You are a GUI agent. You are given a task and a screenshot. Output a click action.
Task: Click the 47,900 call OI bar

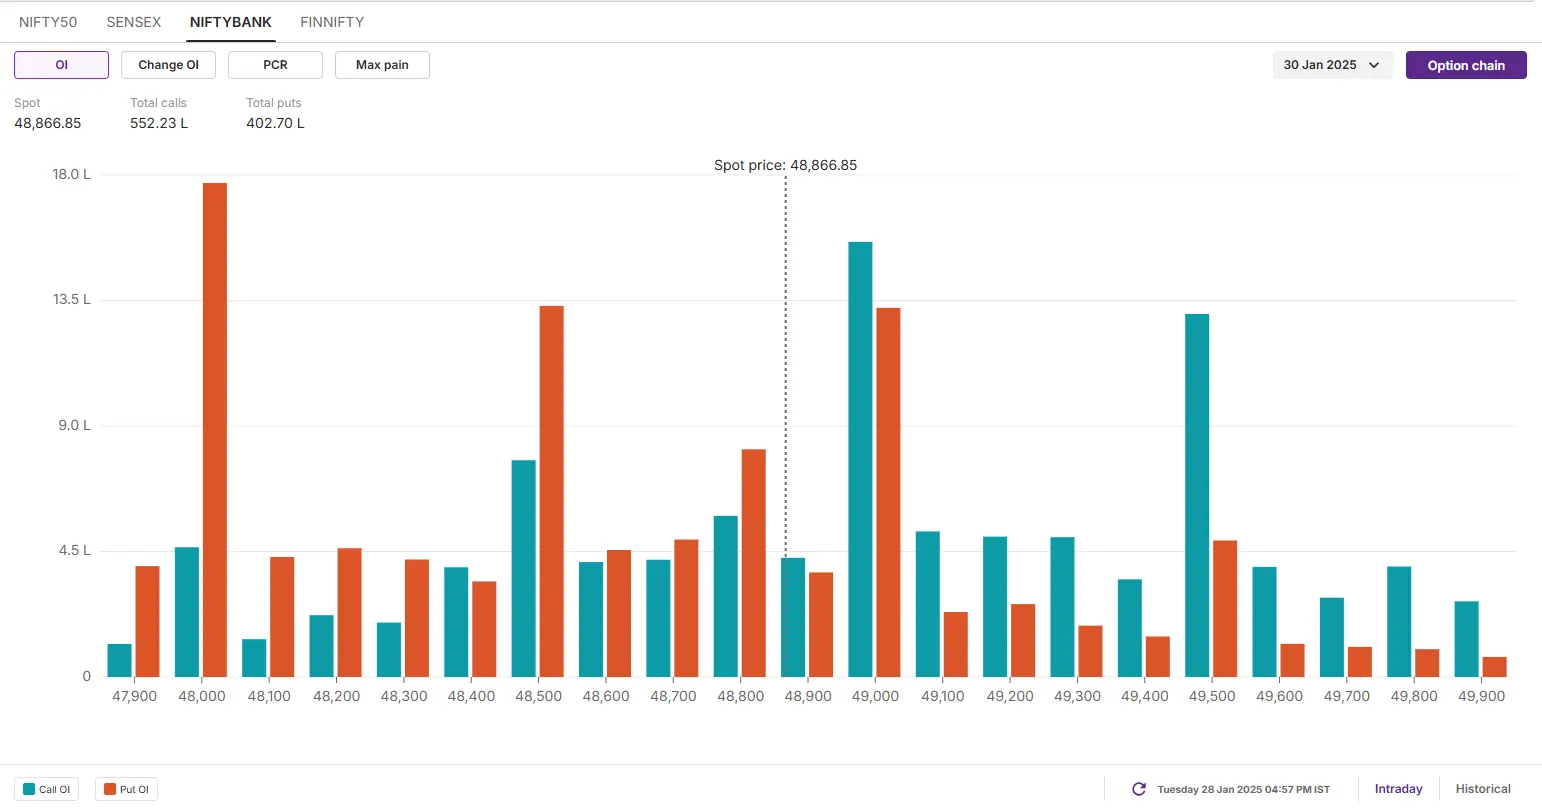pyautogui.click(x=119, y=660)
